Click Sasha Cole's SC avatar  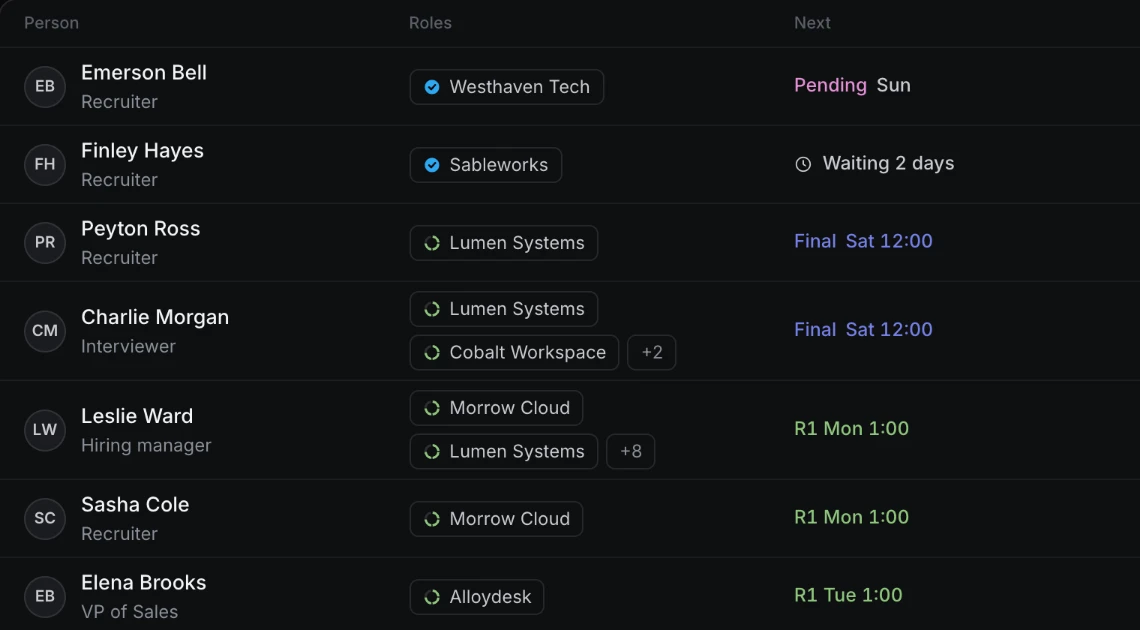coord(45,518)
